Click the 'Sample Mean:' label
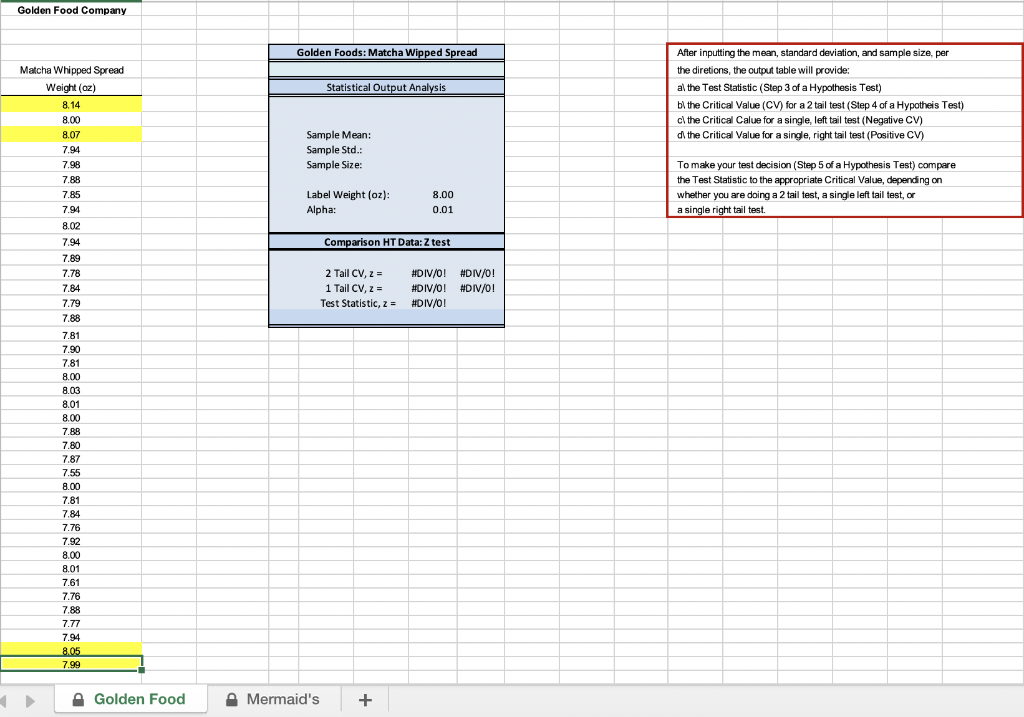The width and height of the screenshot is (1024, 717). [338, 135]
